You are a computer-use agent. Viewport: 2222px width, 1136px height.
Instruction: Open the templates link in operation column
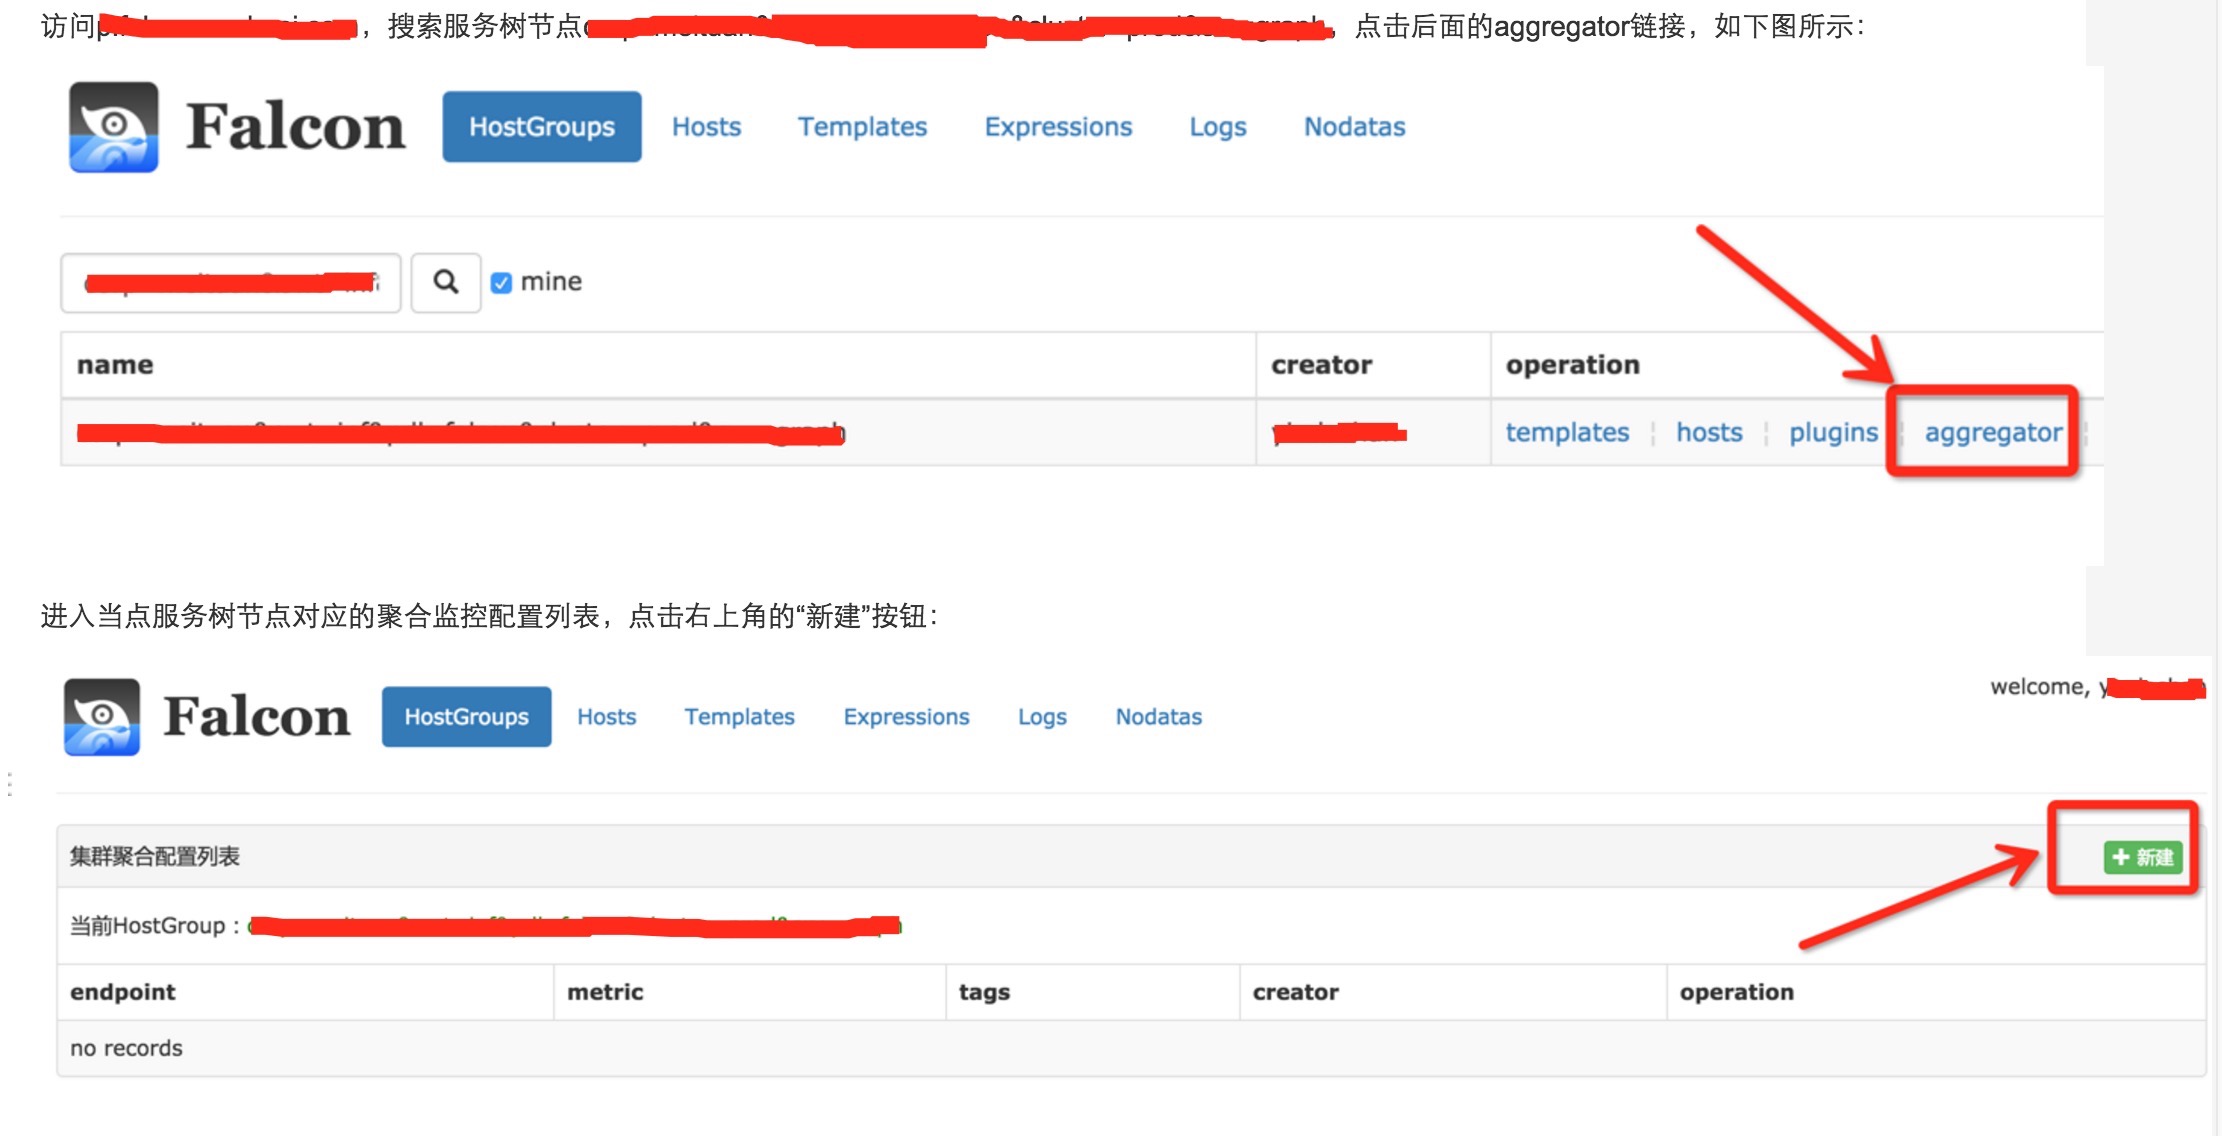coord(1566,432)
